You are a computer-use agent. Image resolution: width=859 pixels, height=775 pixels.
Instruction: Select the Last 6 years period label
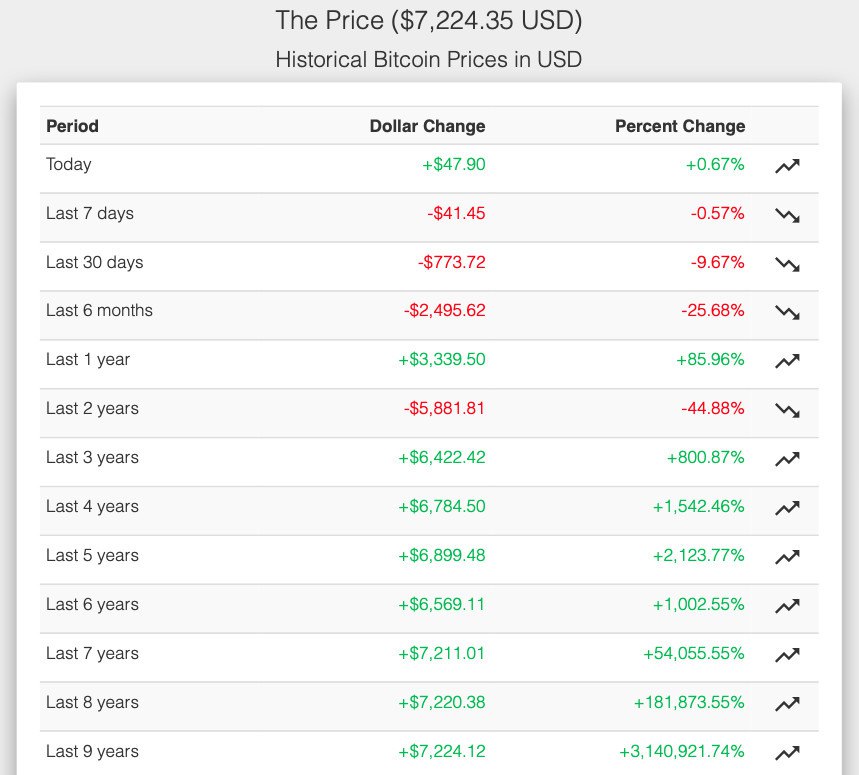tap(93, 604)
